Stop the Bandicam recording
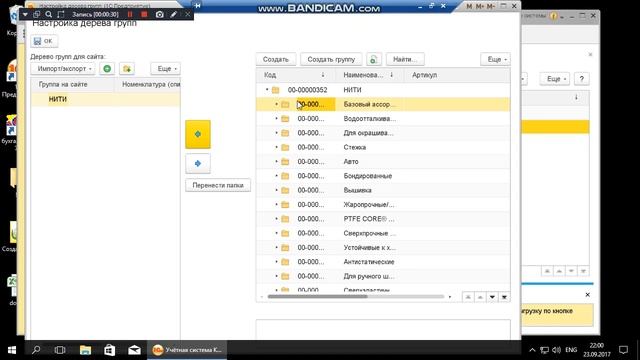 point(144,14)
